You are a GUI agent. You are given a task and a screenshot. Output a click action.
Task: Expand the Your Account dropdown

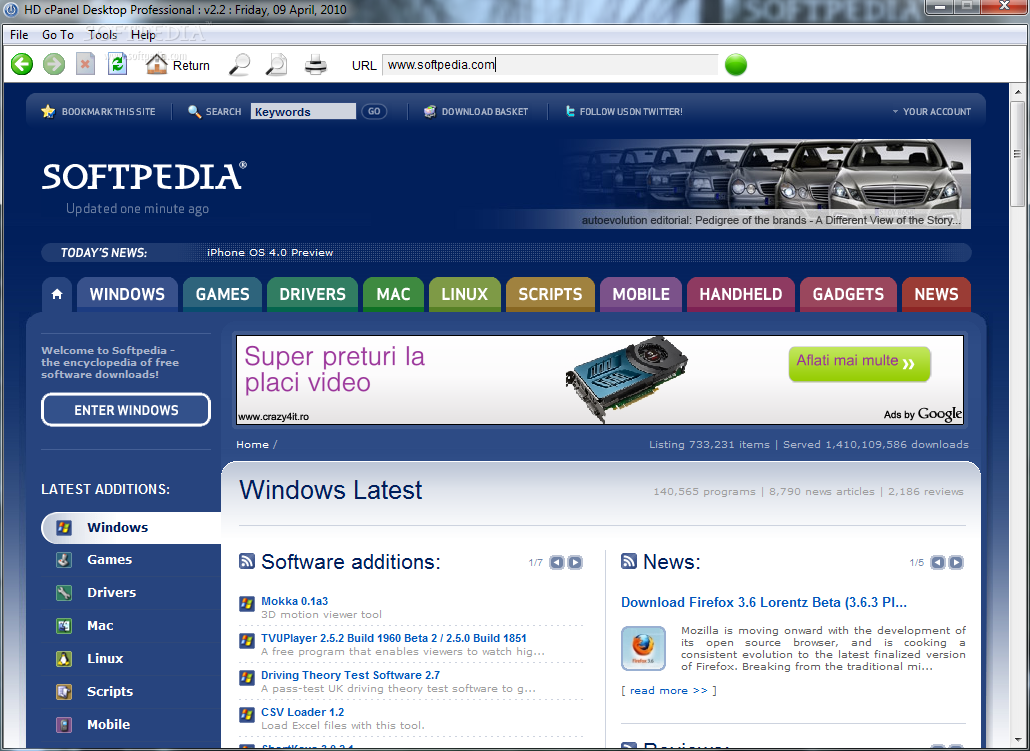[x=931, y=112]
